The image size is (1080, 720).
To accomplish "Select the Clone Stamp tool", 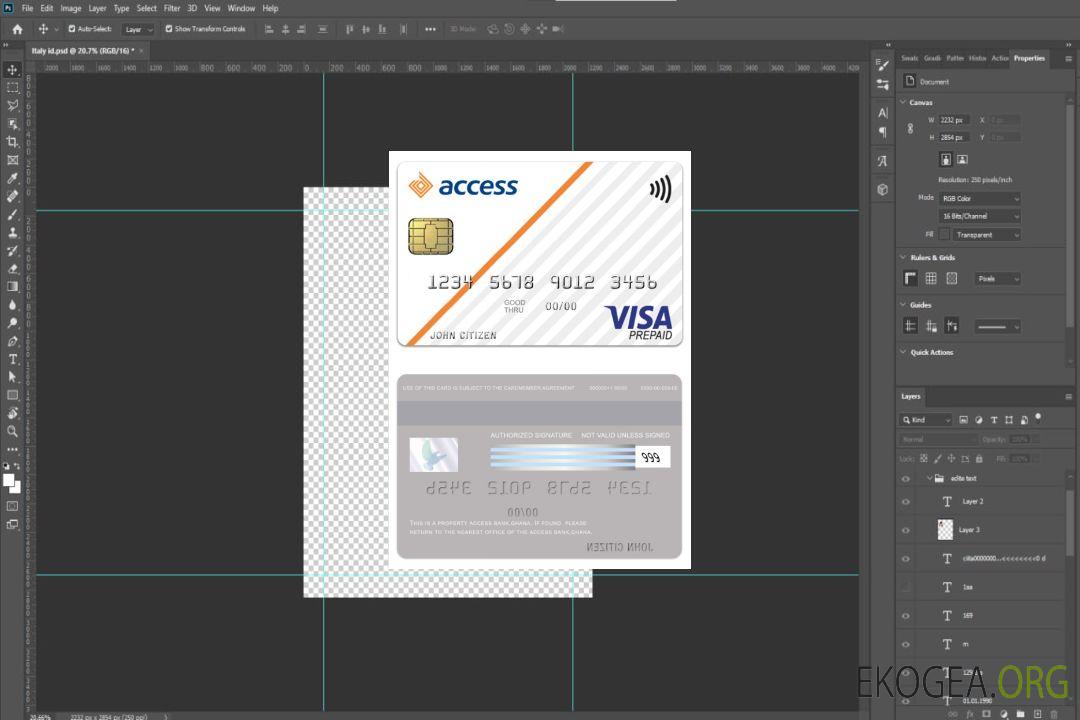I will pyautogui.click(x=12, y=233).
